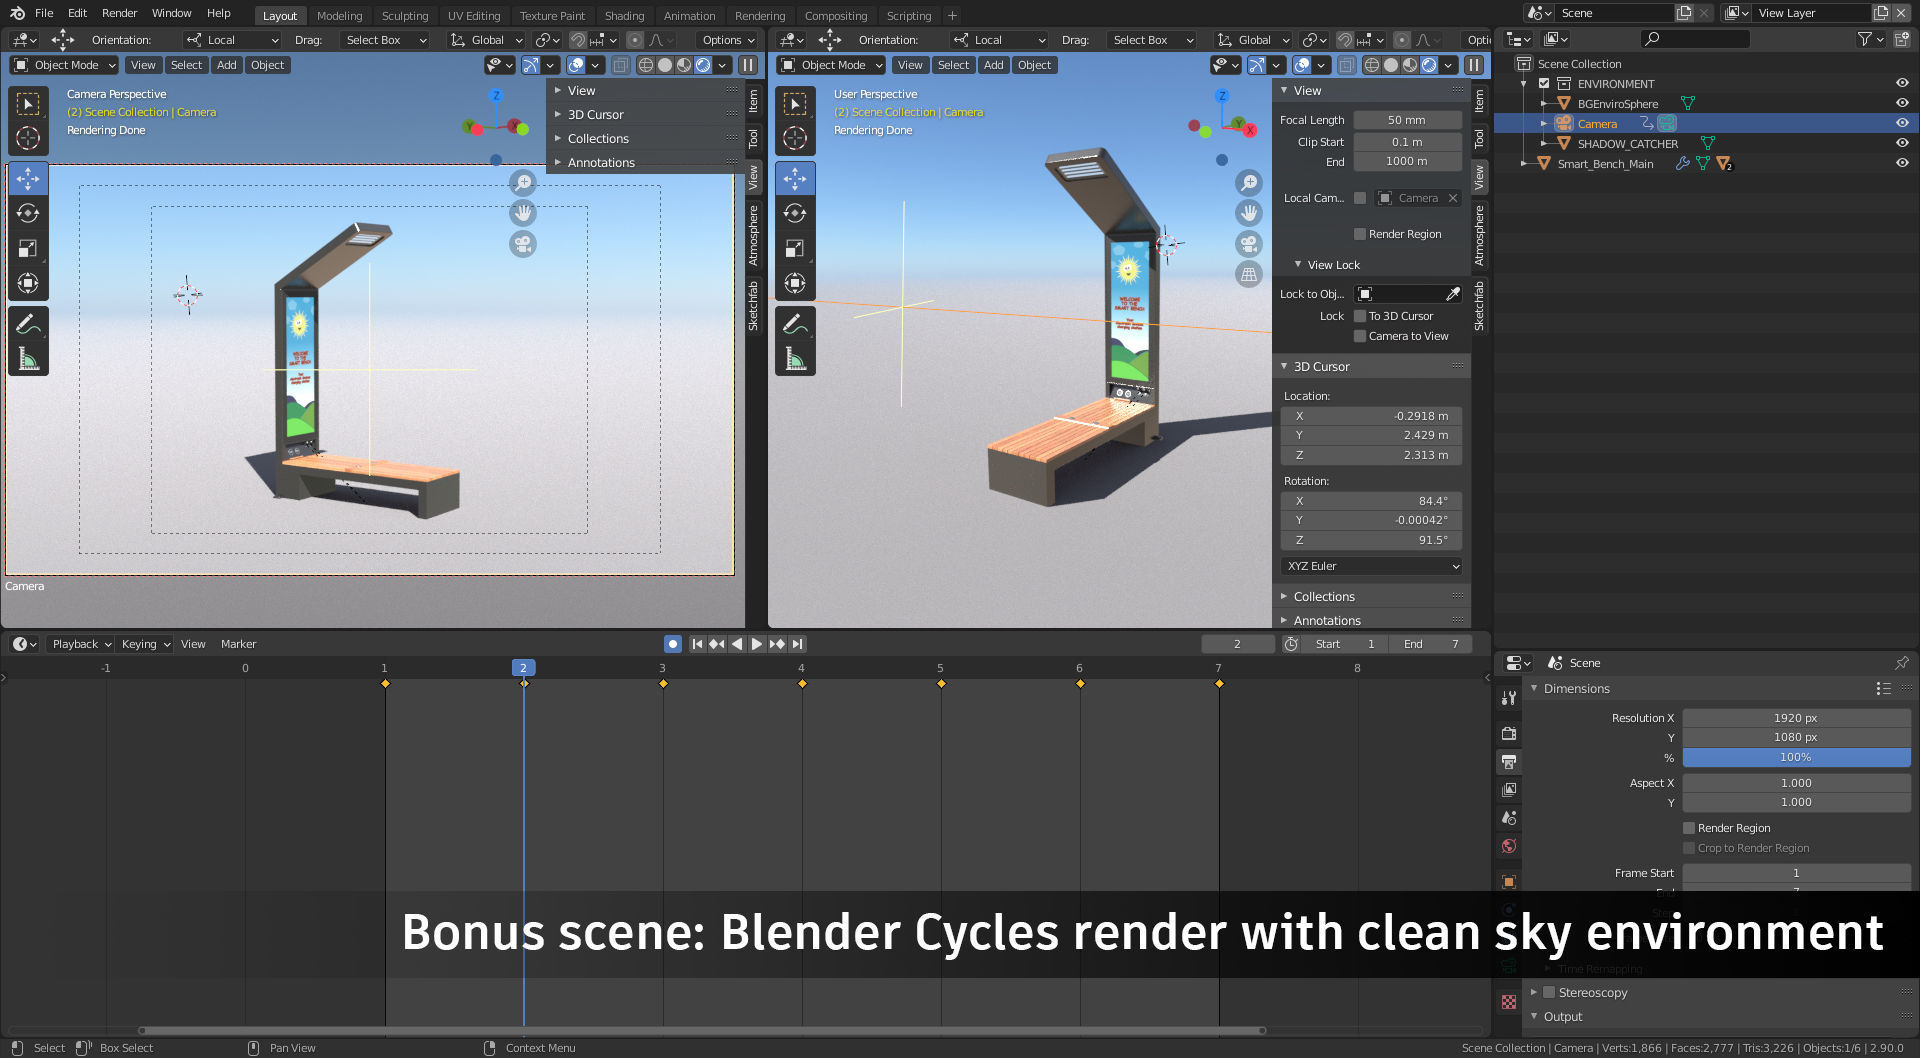Jump to the timeline start frame button
The width and height of the screenshot is (1920, 1058).
click(x=697, y=644)
